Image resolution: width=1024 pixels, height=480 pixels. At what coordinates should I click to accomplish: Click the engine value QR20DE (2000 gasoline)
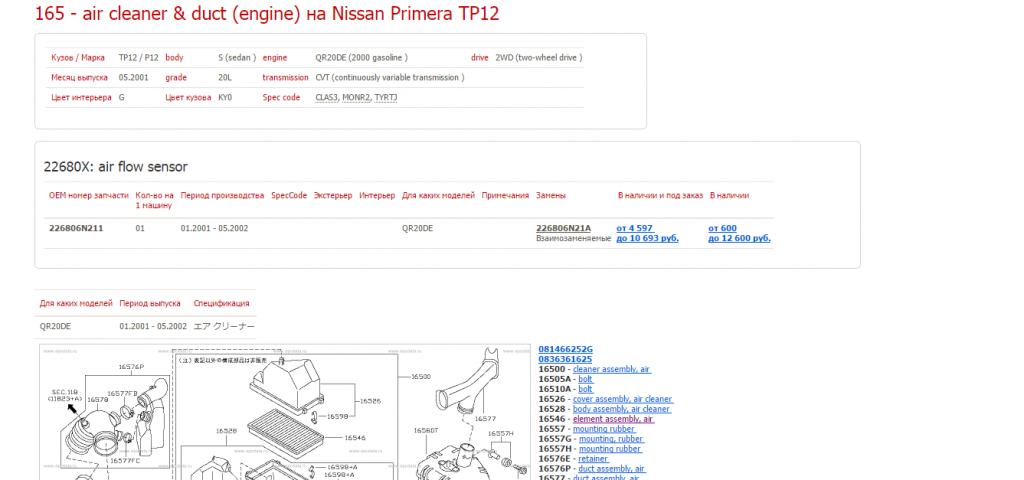tap(361, 57)
